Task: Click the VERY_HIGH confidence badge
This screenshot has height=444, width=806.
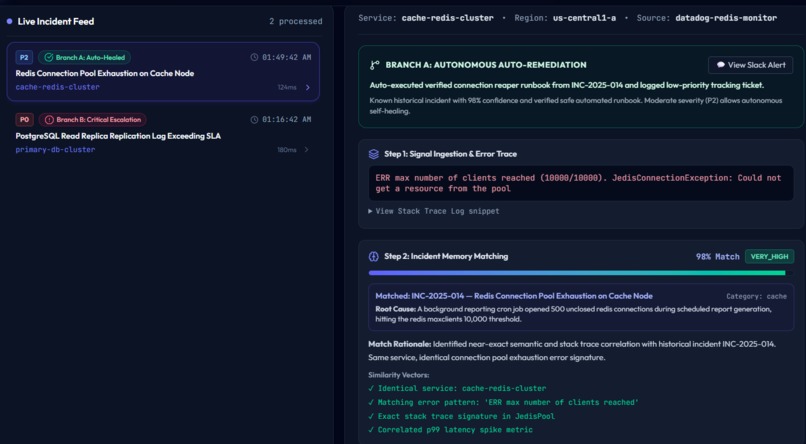Action: [769, 256]
